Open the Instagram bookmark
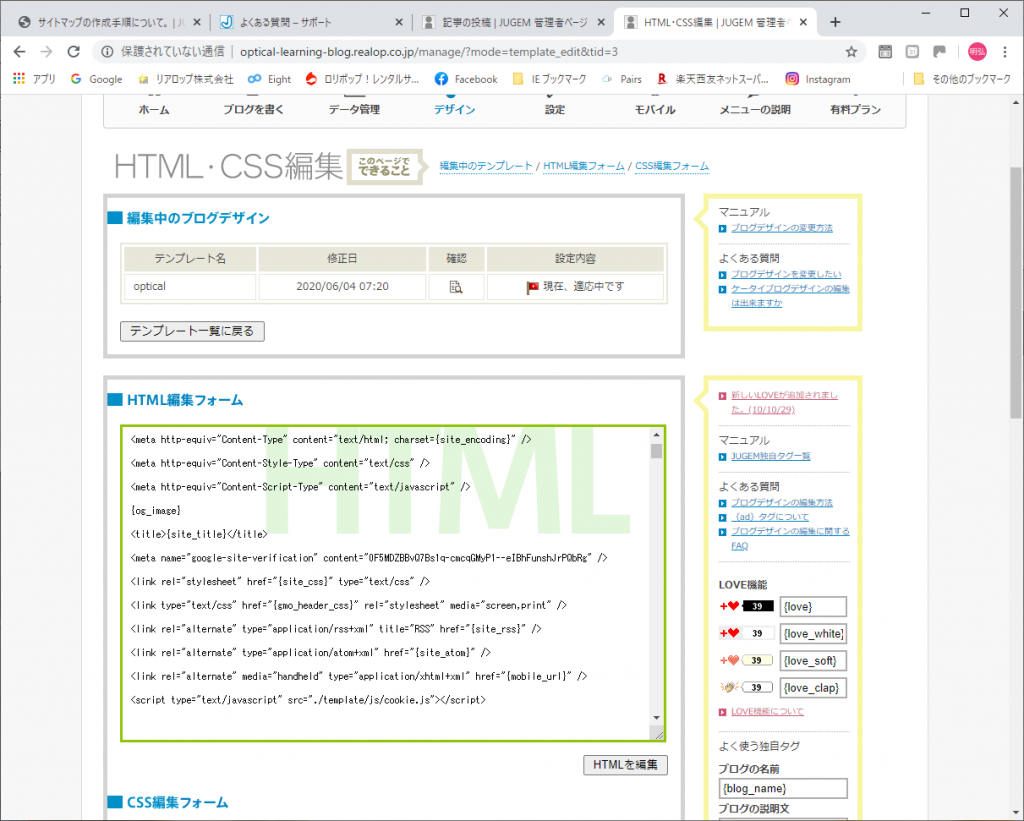 pyautogui.click(x=818, y=79)
